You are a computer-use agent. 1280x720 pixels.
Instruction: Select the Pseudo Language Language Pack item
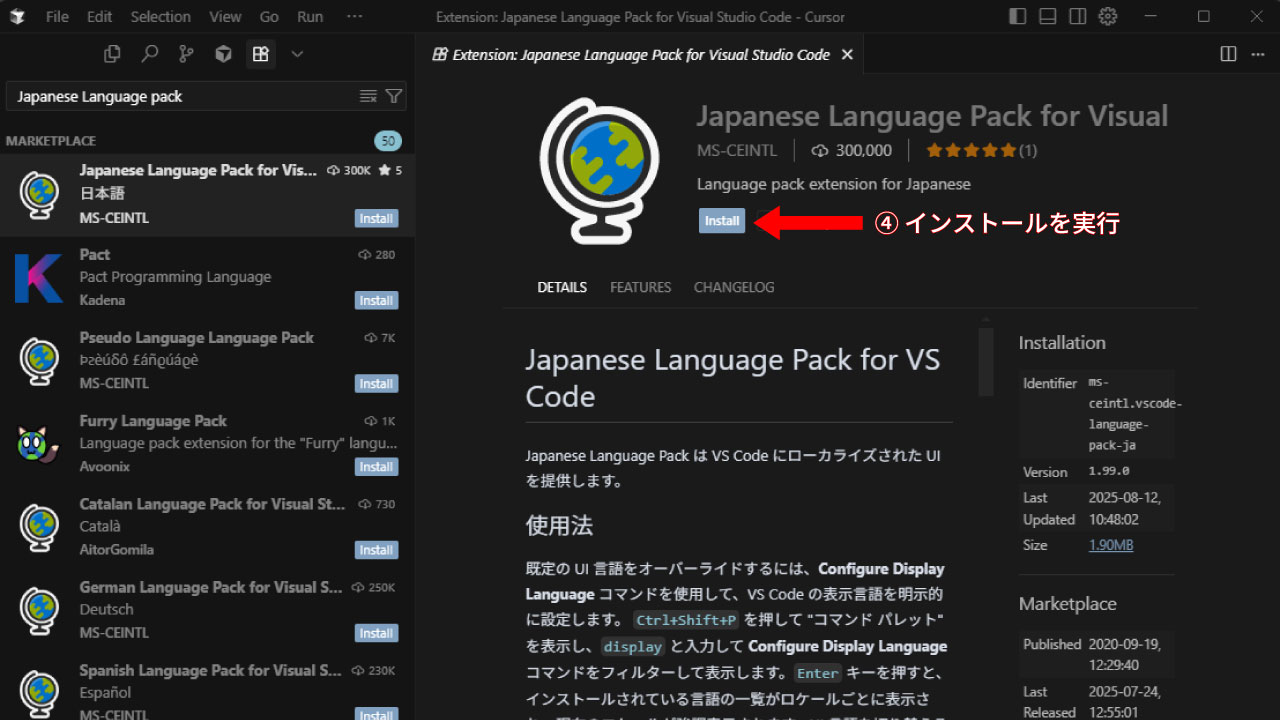tap(207, 360)
